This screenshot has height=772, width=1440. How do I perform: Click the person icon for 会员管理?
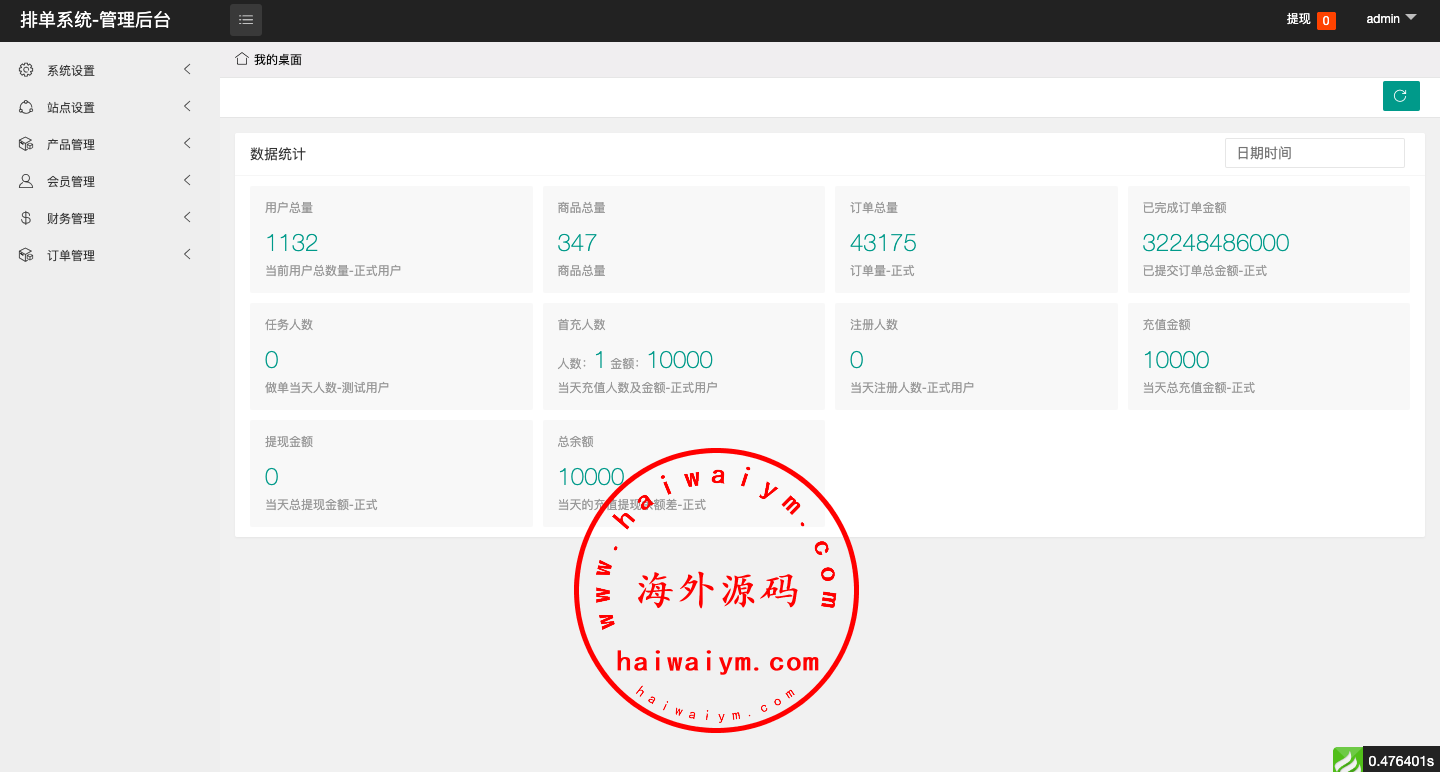pyautogui.click(x=26, y=181)
